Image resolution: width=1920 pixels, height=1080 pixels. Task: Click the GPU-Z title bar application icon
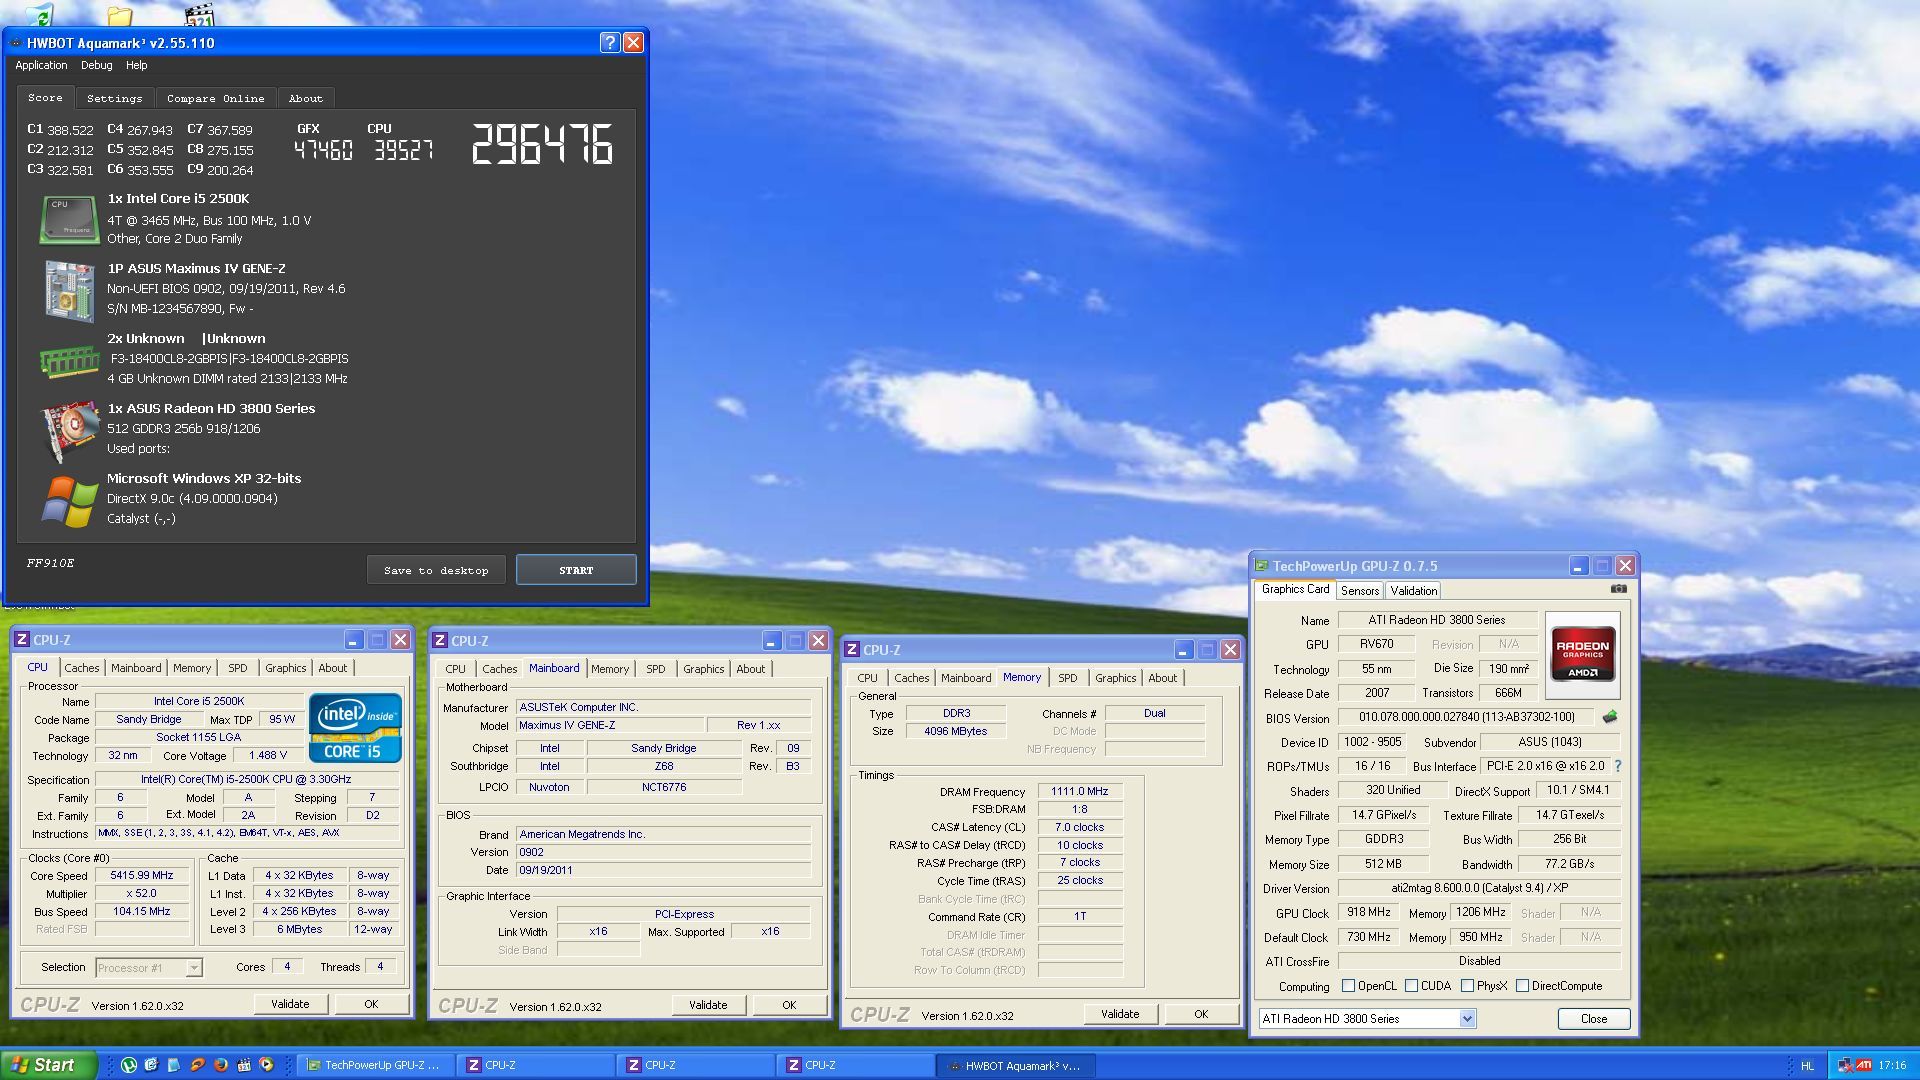click(x=1262, y=566)
